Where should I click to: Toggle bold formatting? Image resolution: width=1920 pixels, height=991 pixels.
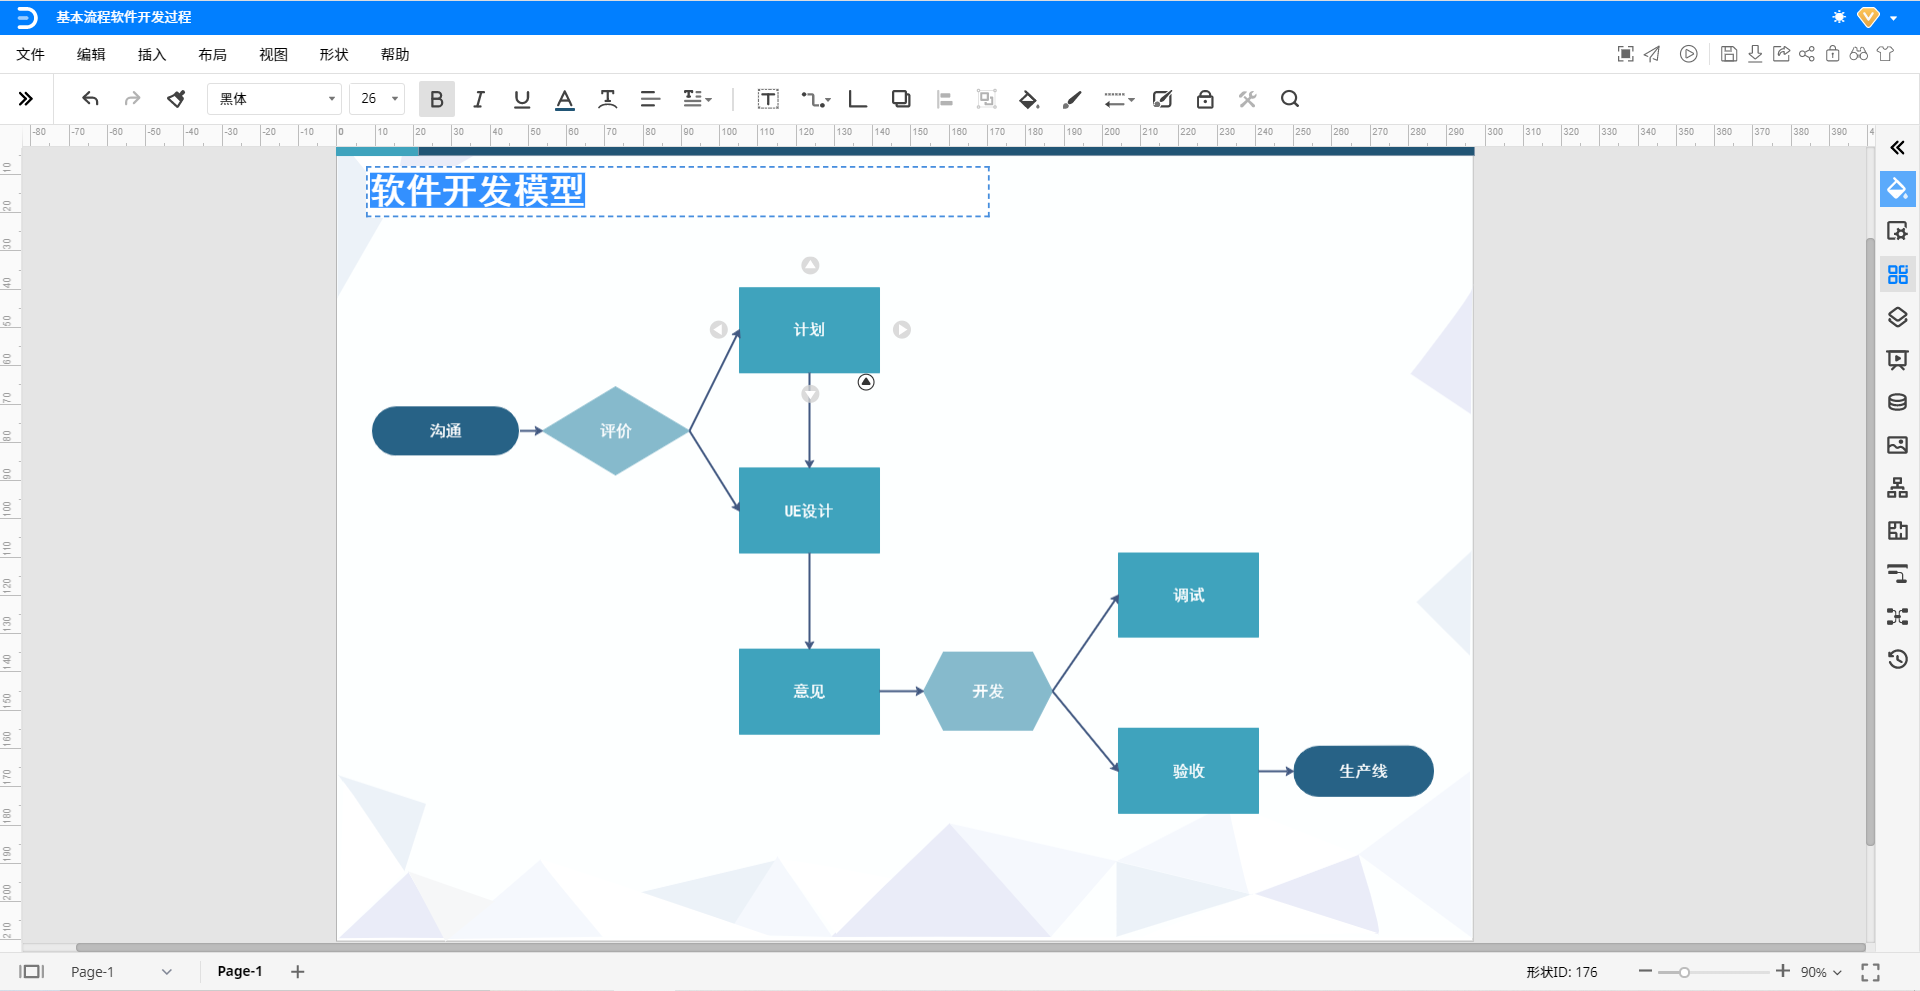point(437,99)
